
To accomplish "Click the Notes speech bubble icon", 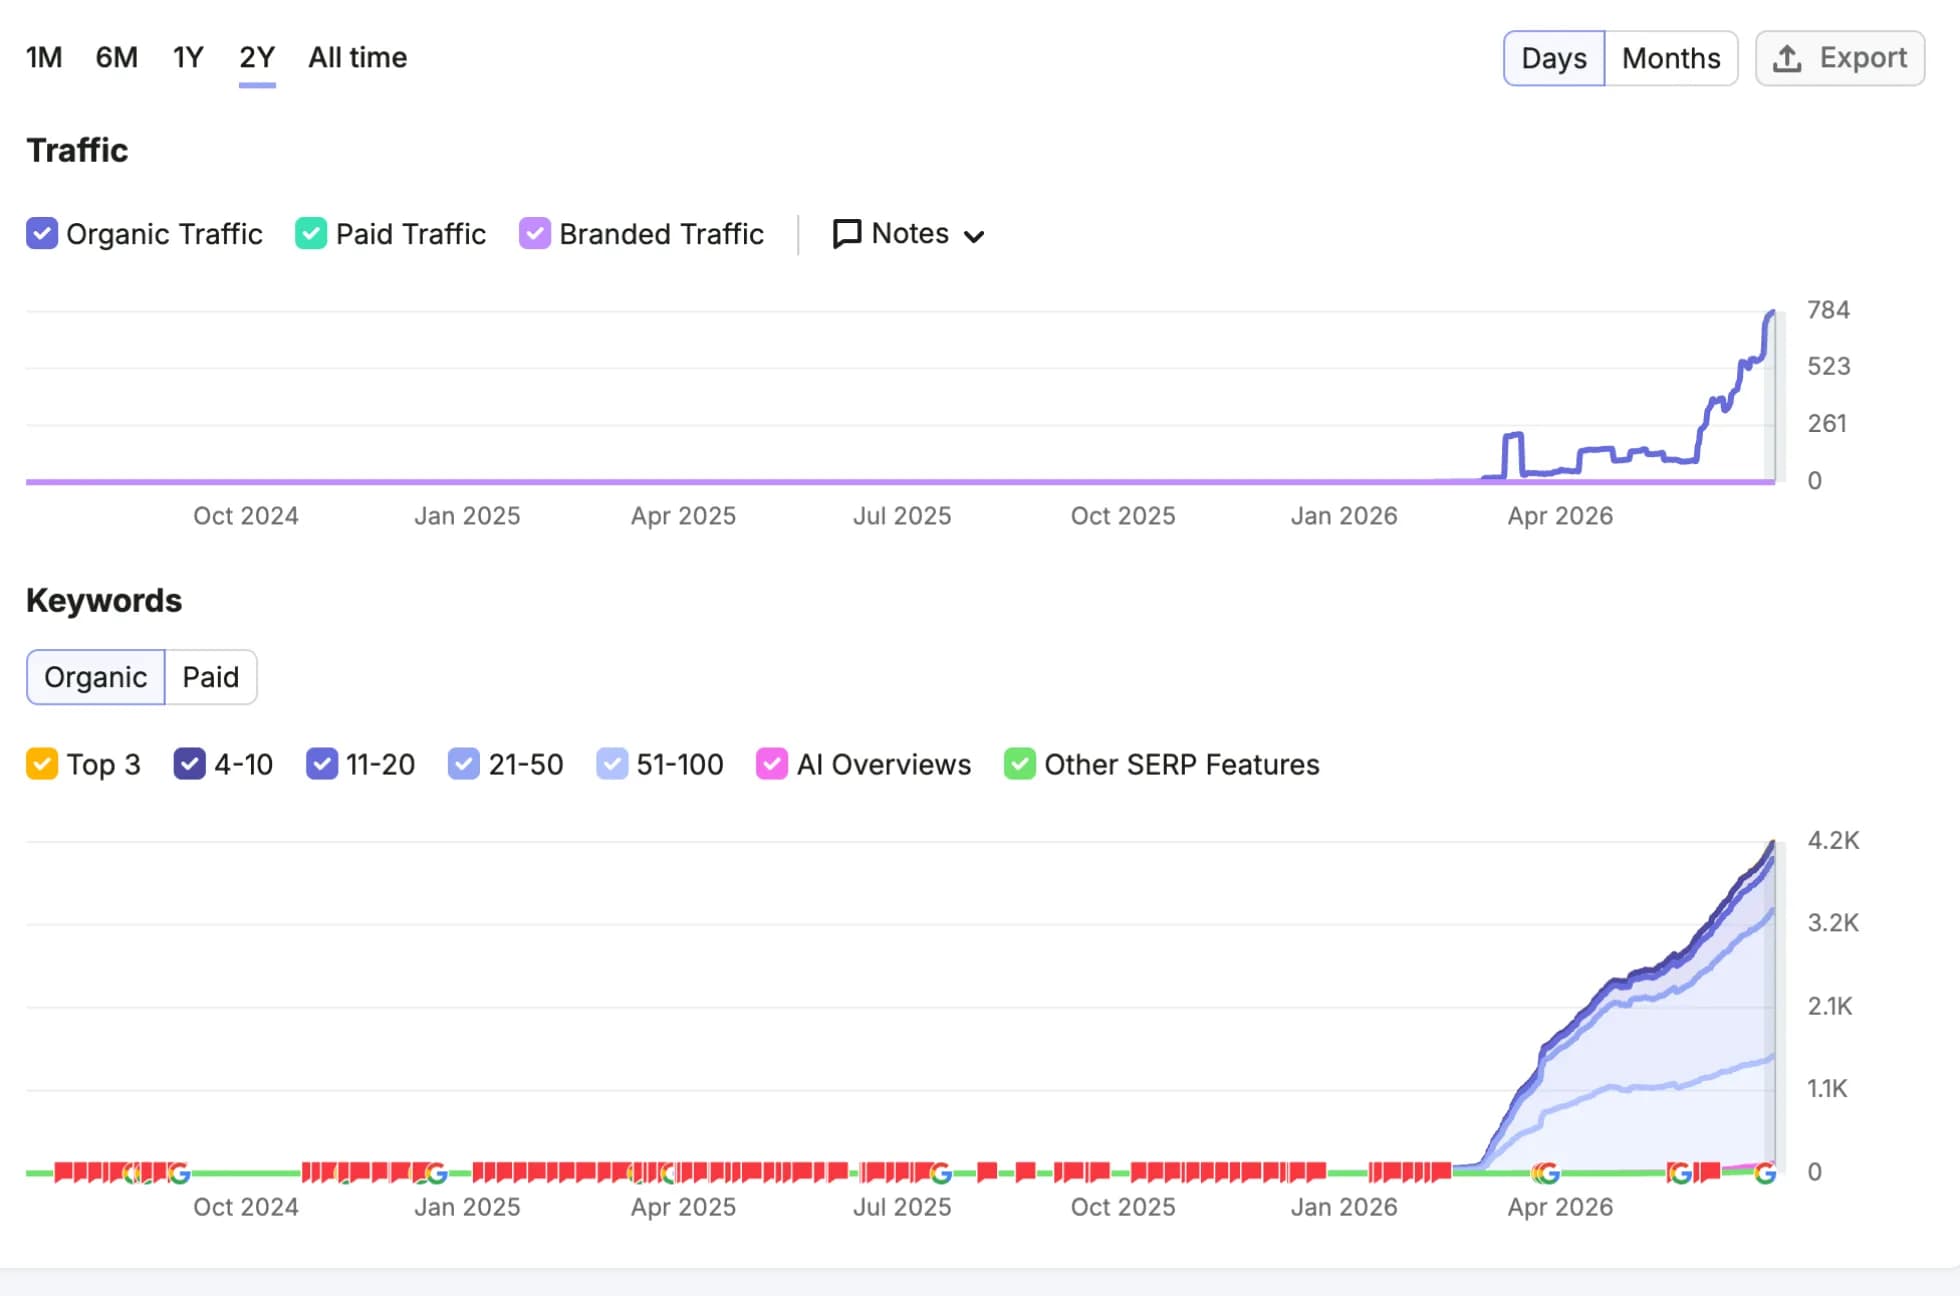I will tap(847, 234).
